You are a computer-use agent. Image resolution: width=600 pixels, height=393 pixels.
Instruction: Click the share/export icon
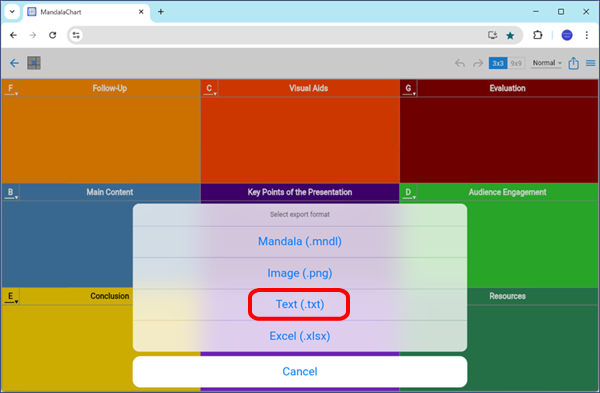point(573,63)
